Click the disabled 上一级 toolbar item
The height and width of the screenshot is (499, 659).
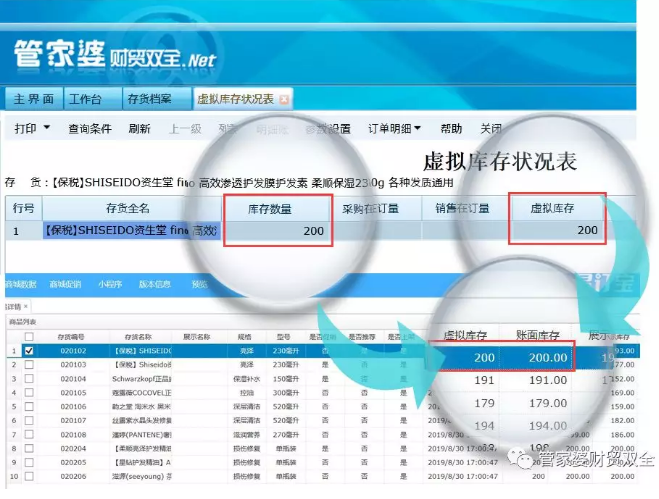pos(185,129)
